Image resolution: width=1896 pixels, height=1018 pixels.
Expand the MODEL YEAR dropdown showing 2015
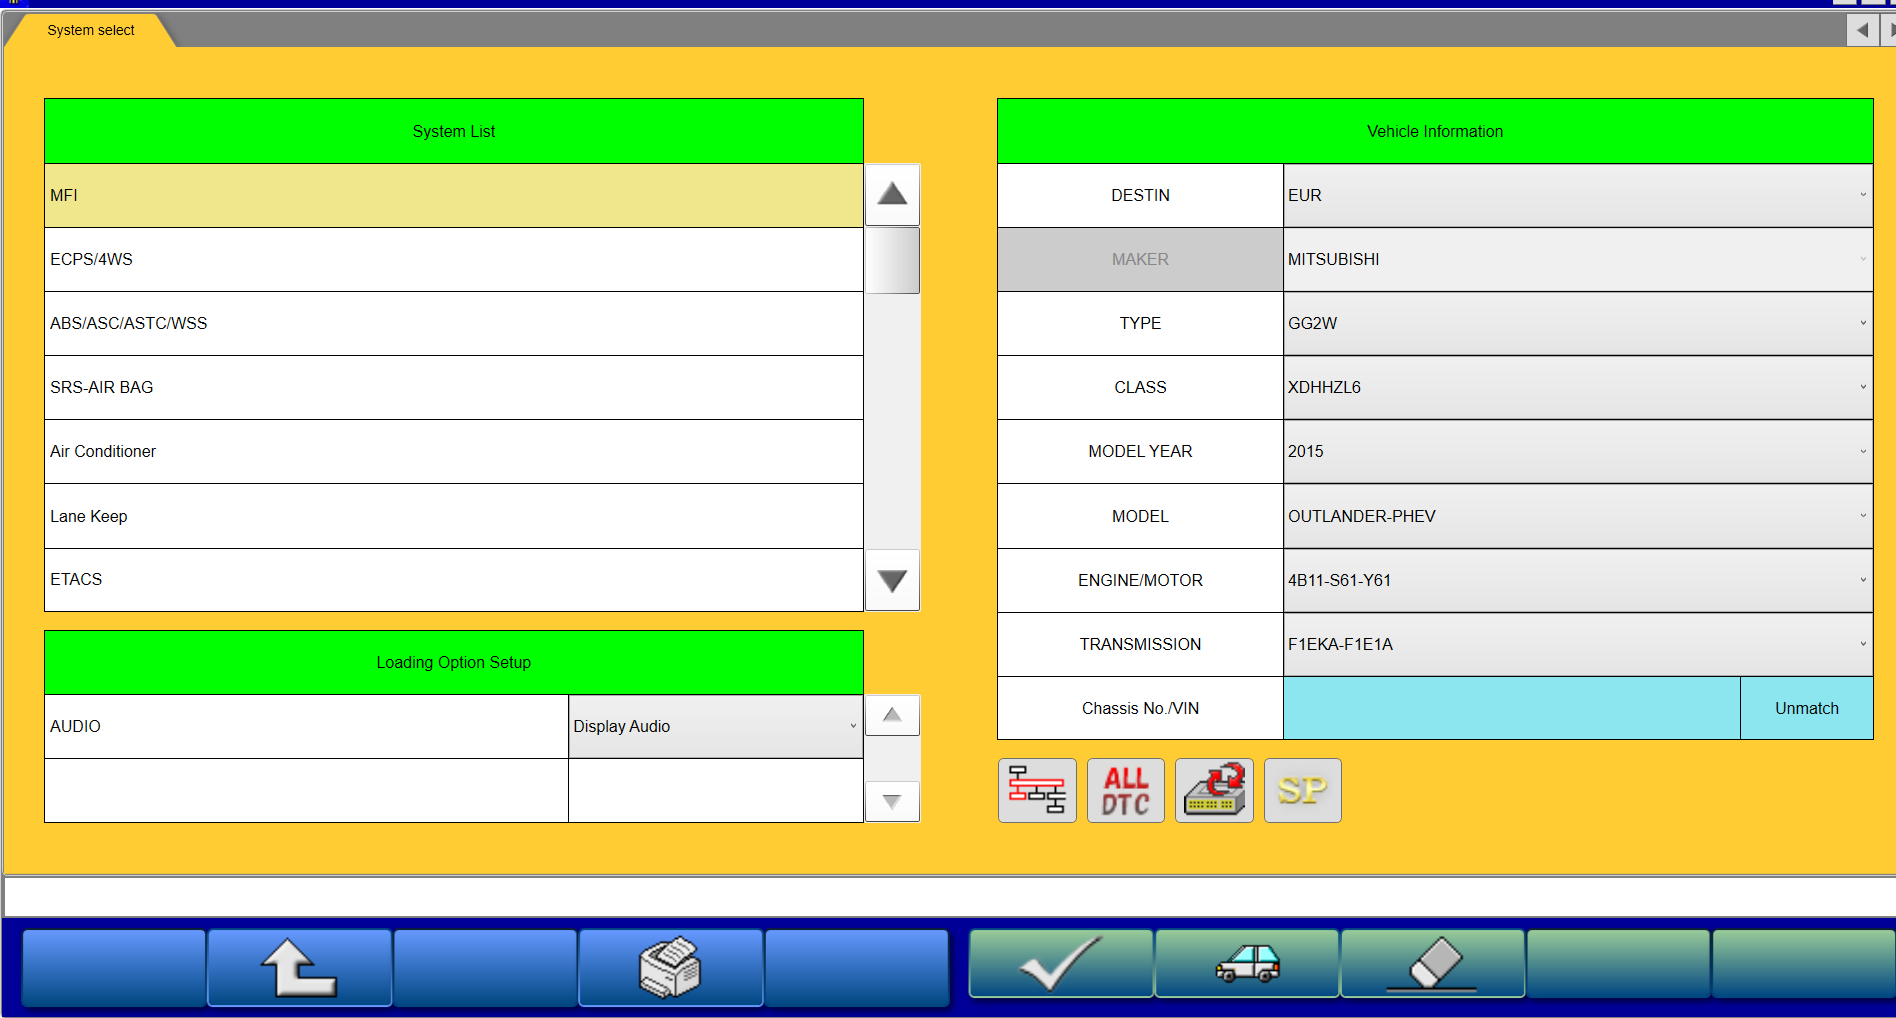click(1577, 452)
